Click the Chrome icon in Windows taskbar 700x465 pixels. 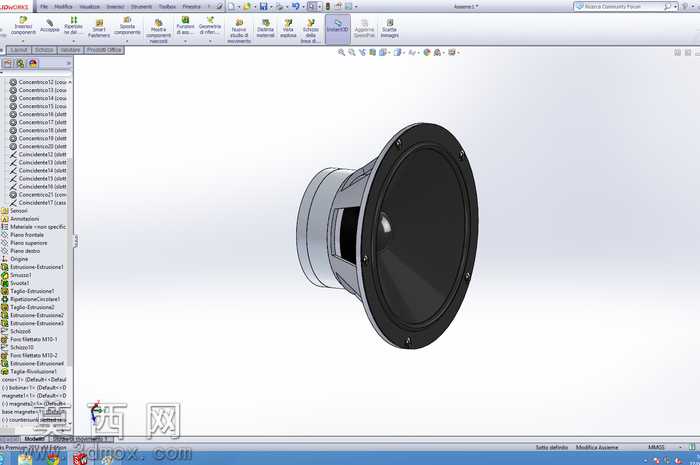coord(53,459)
